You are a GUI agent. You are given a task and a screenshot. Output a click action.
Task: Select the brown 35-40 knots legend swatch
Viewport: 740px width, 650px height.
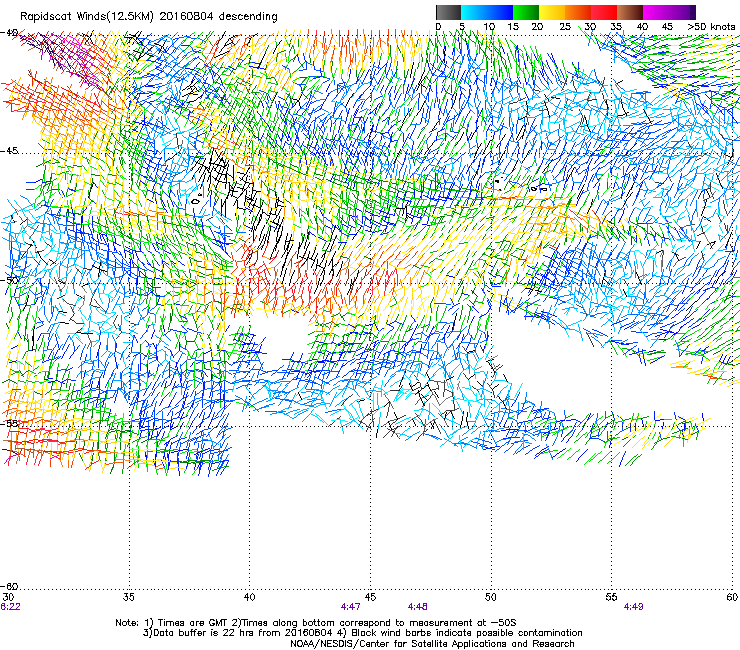coord(630,12)
